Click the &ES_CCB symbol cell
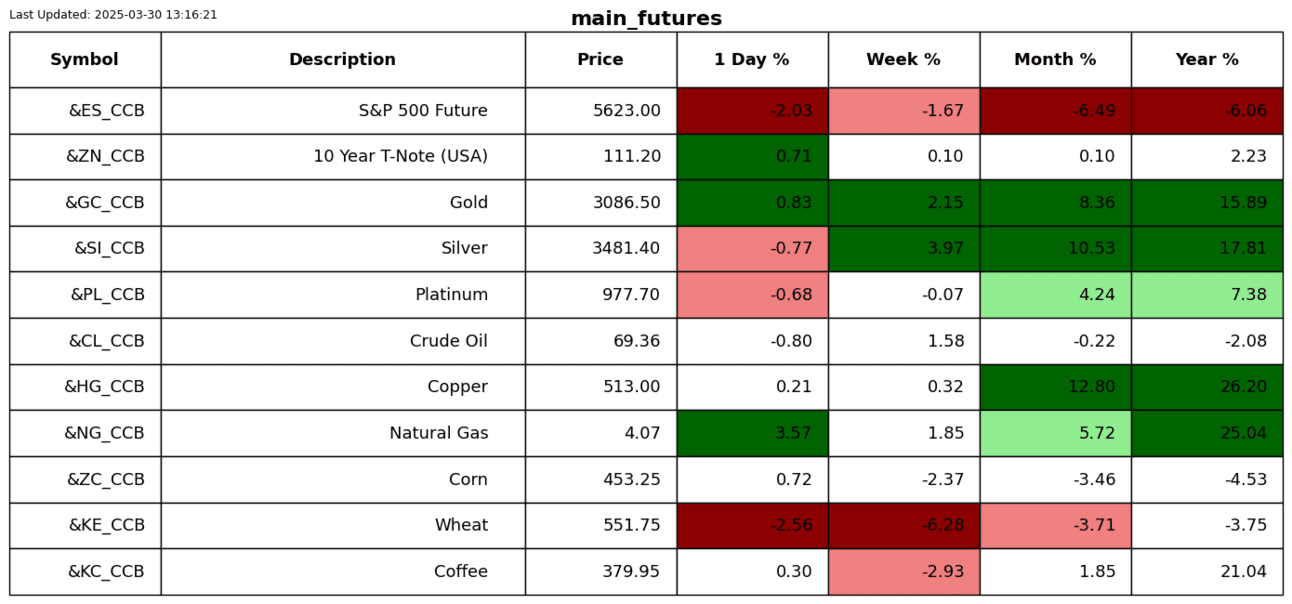 pyautogui.click(x=106, y=111)
